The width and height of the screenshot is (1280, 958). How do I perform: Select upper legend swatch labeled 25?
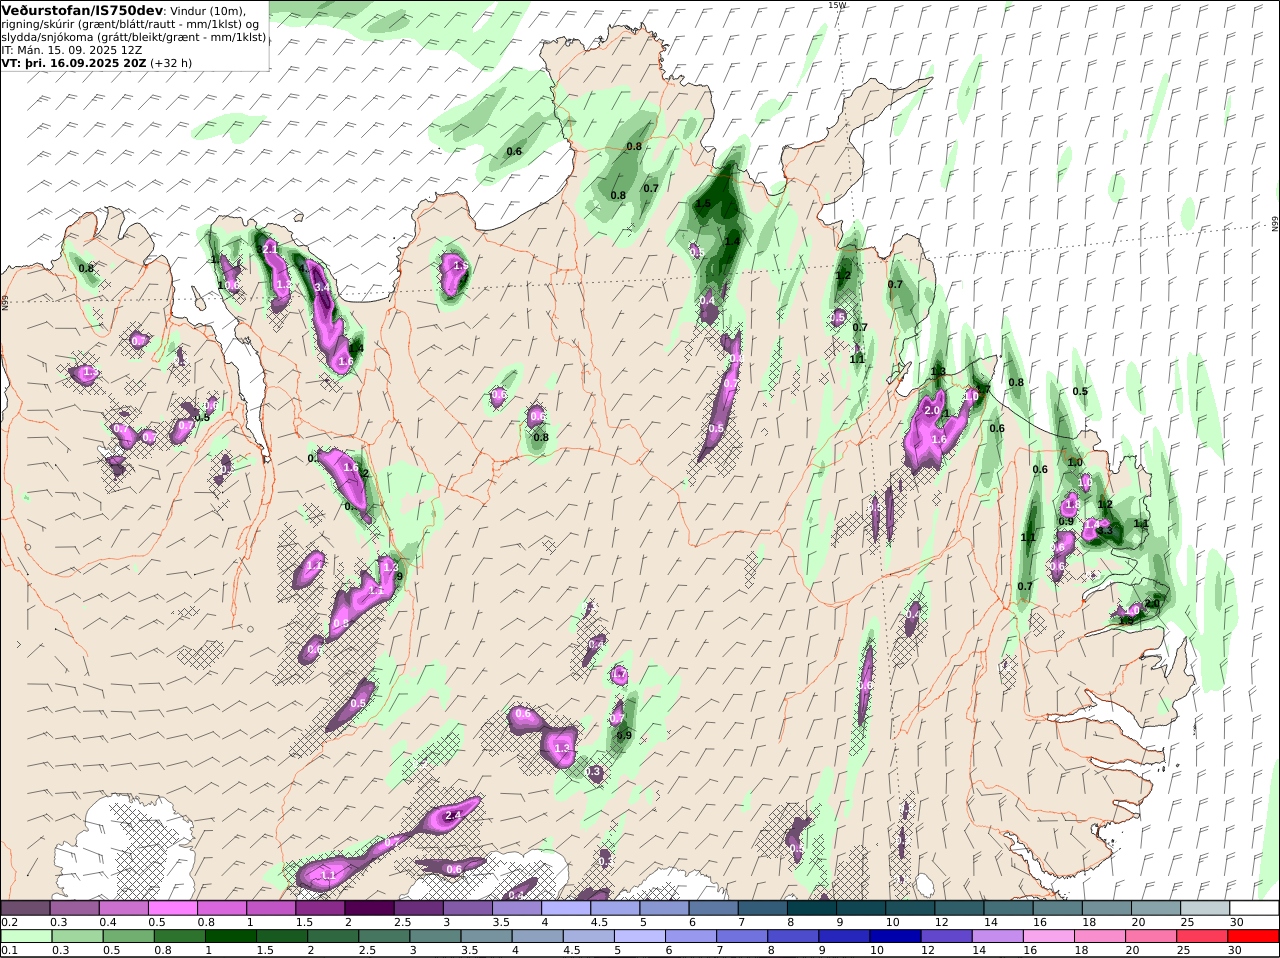coord(1205,907)
